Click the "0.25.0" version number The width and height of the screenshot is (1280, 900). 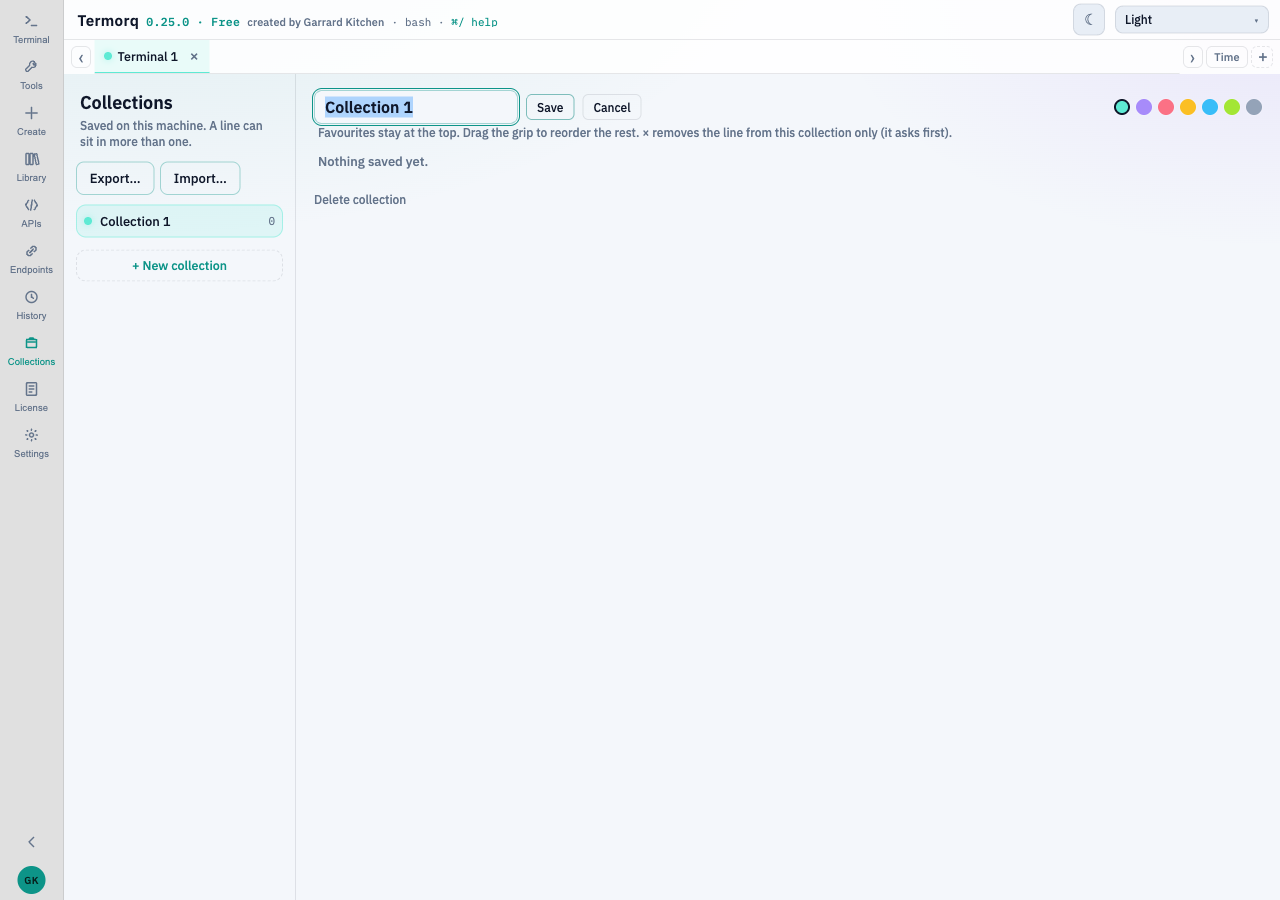(168, 22)
